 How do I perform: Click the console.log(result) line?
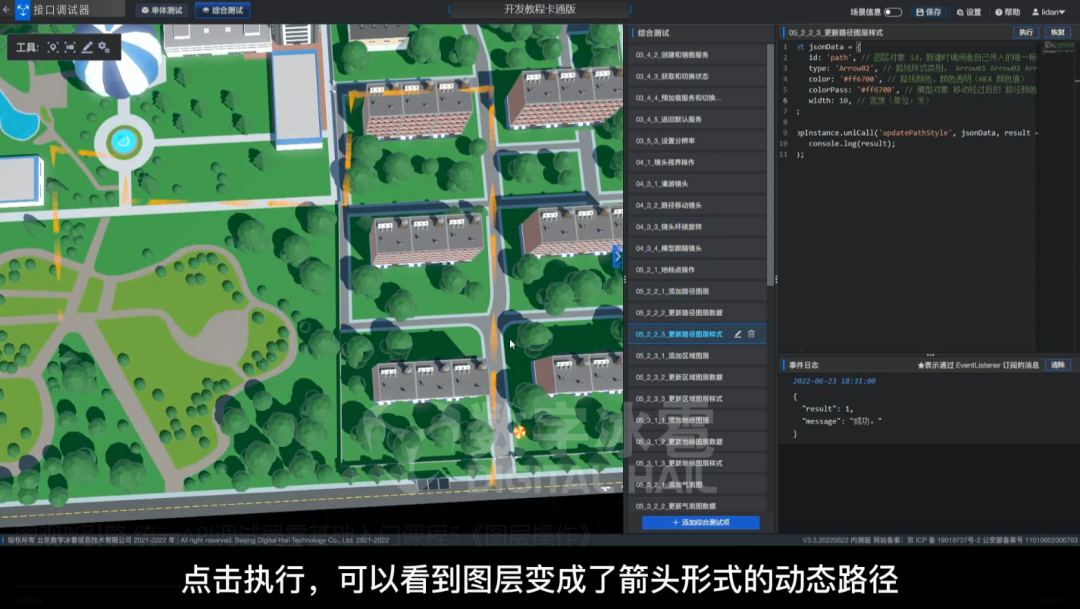[x=851, y=144]
